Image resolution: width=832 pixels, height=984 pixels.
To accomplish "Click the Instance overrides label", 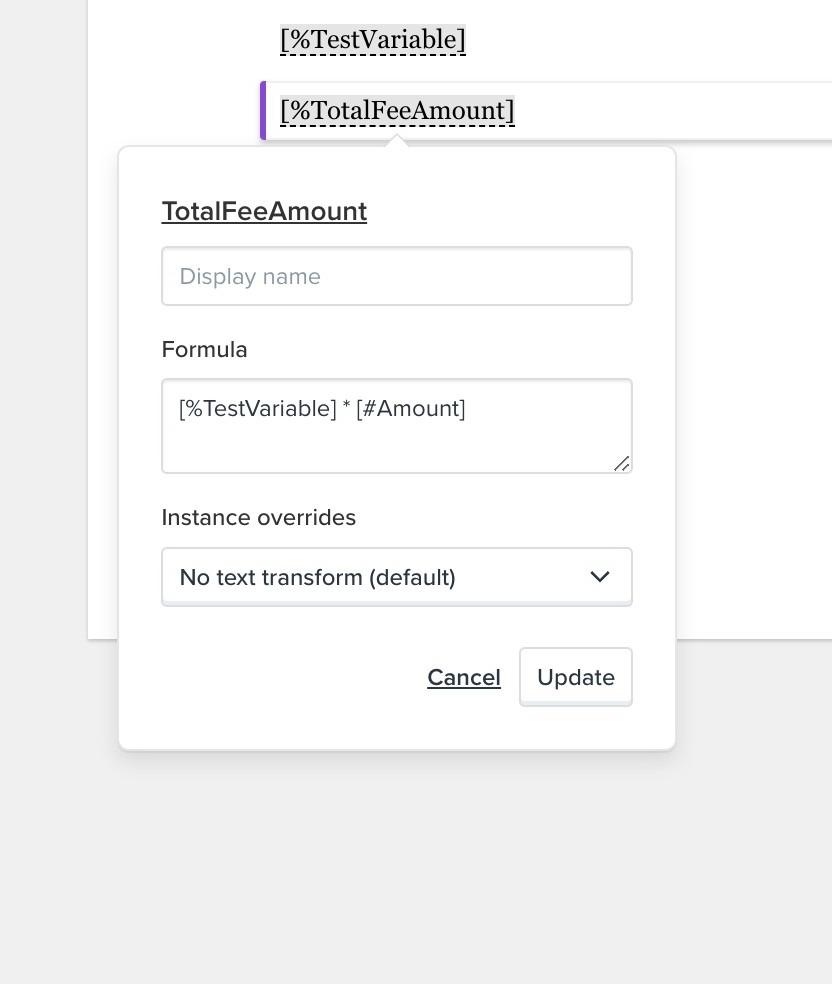I will pyautogui.click(x=259, y=518).
